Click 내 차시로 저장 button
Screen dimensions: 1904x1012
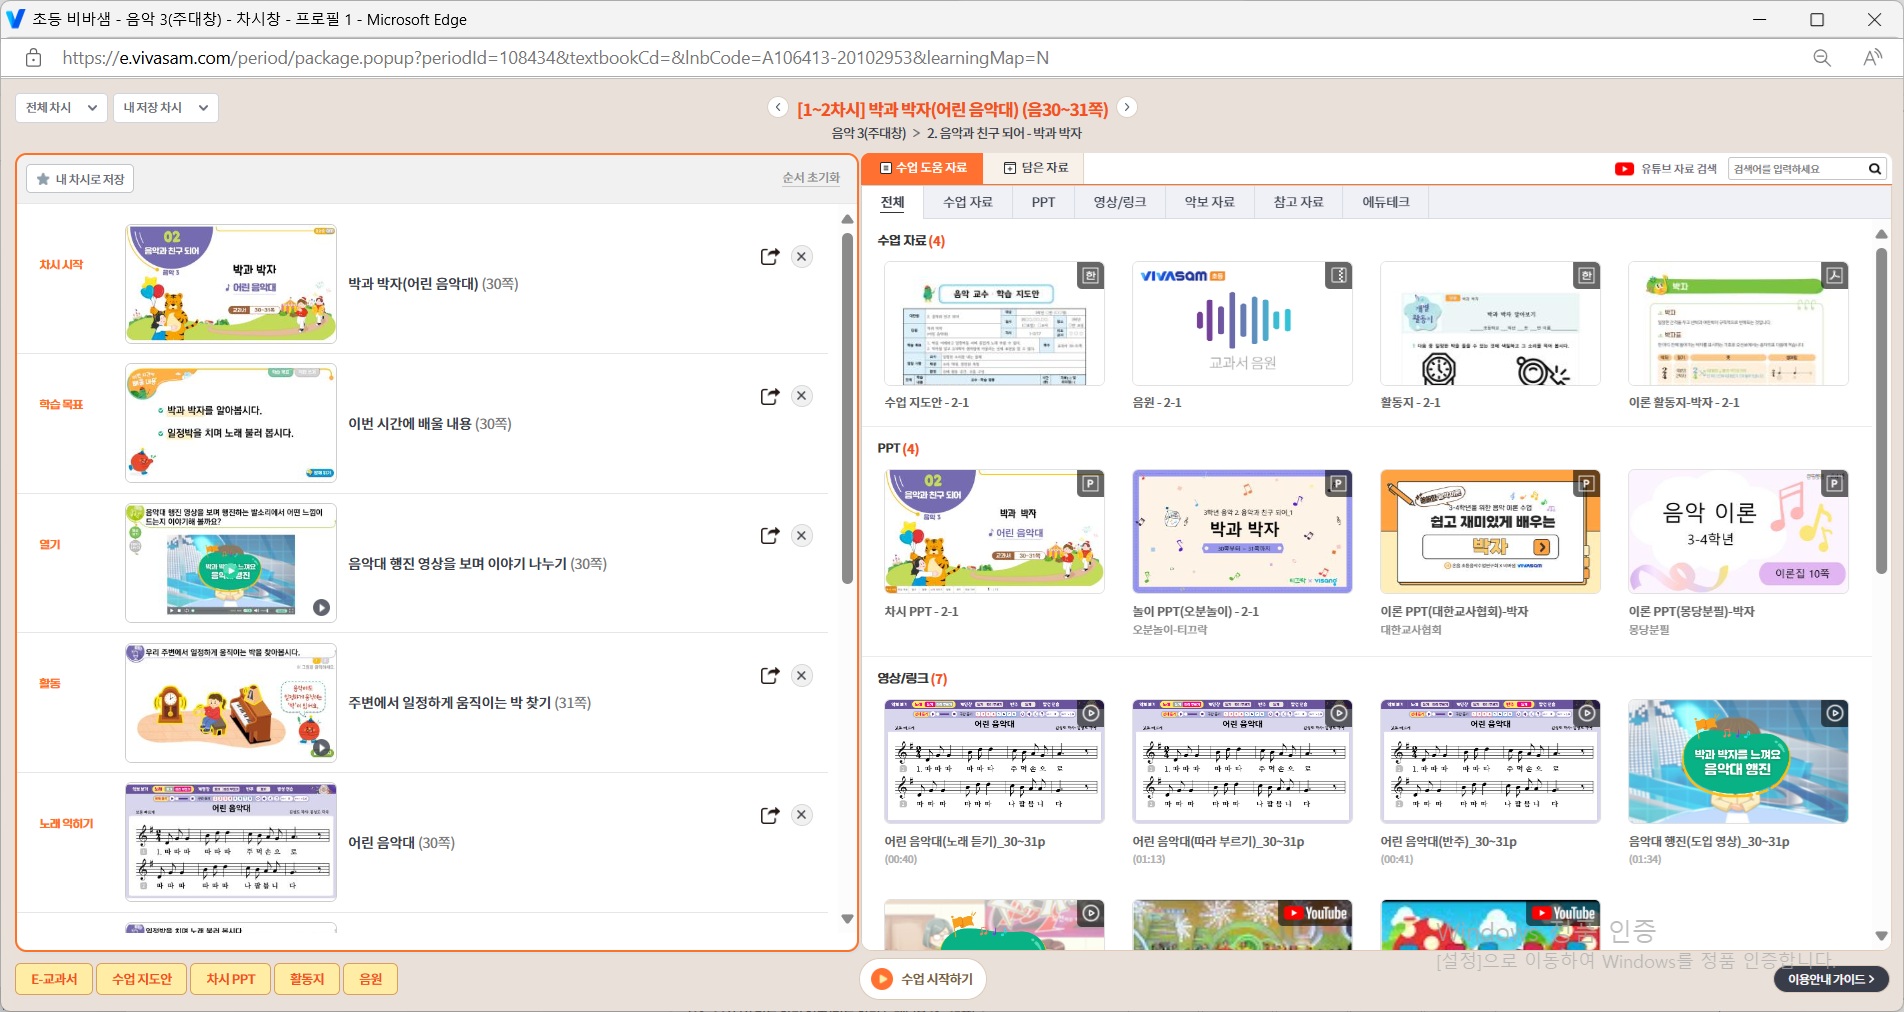80,179
